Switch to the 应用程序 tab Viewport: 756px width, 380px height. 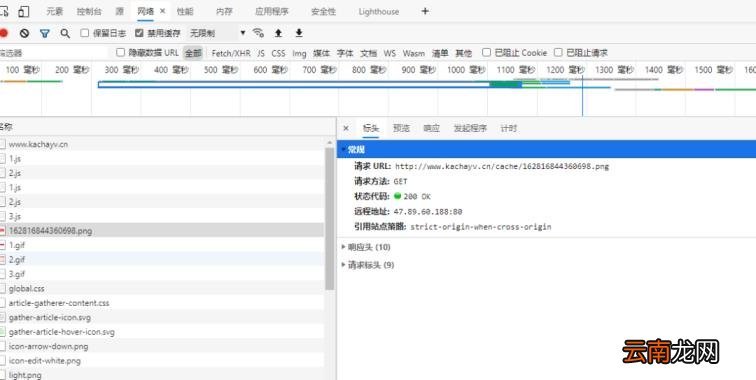tap(272, 12)
